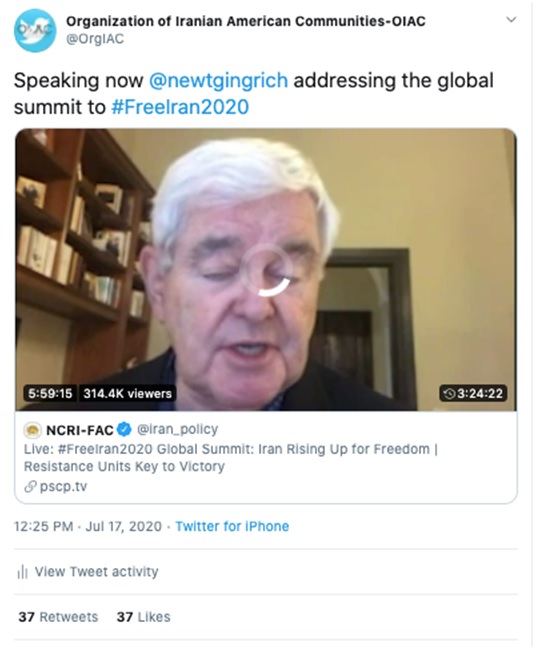
Task: Click the link chain icon beside pscp.tv
Action: pyautogui.click(x=30, y=487)
